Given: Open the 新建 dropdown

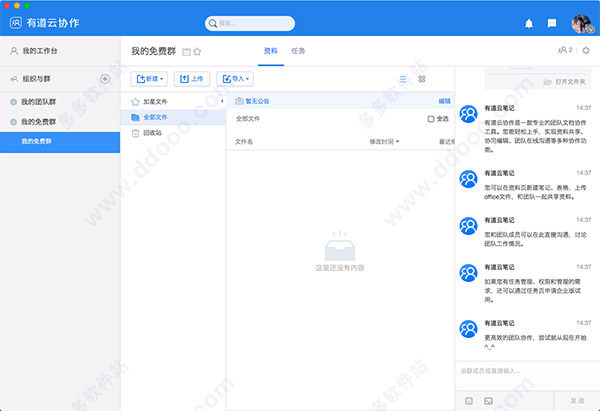Looking at the screenshot, I should [x=149, y=79].
